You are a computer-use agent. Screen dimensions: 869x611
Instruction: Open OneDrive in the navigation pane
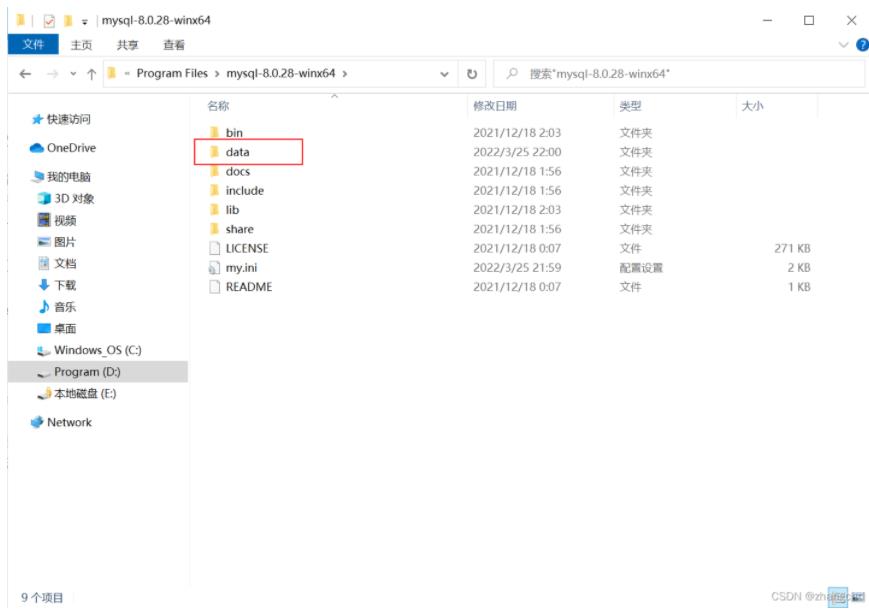point(71,148)
